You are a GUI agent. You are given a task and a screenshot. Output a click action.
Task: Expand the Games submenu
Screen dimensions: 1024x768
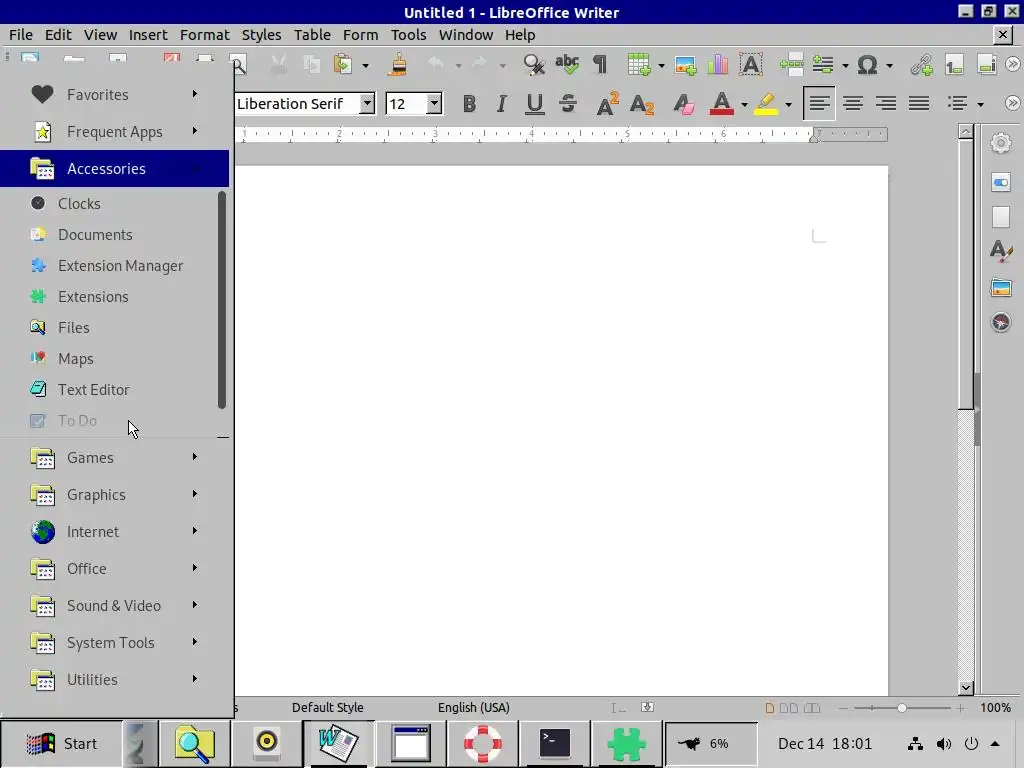(114, 457)
